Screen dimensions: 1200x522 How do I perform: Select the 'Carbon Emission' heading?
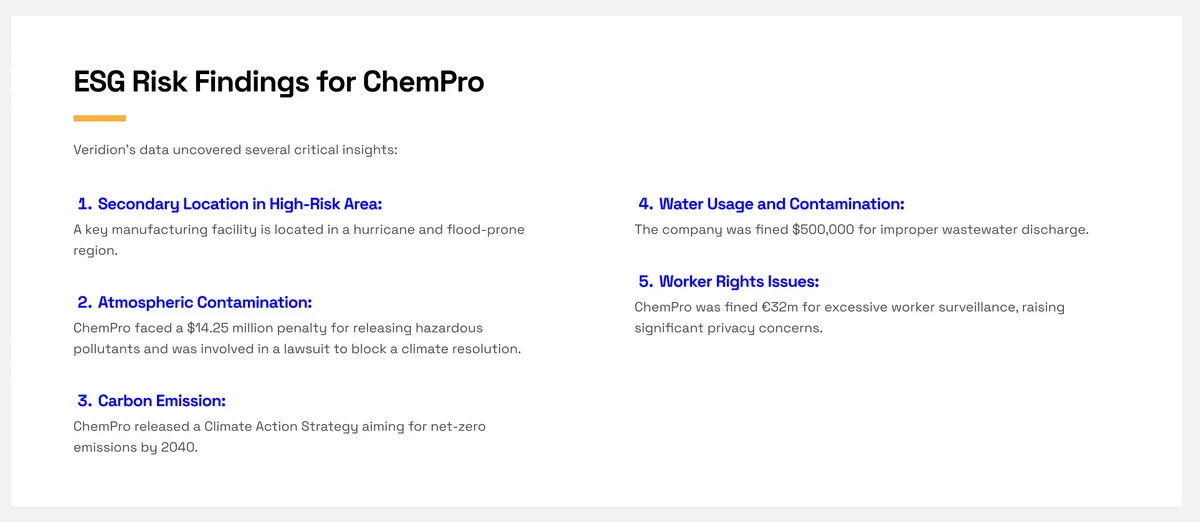pos(162,401)
